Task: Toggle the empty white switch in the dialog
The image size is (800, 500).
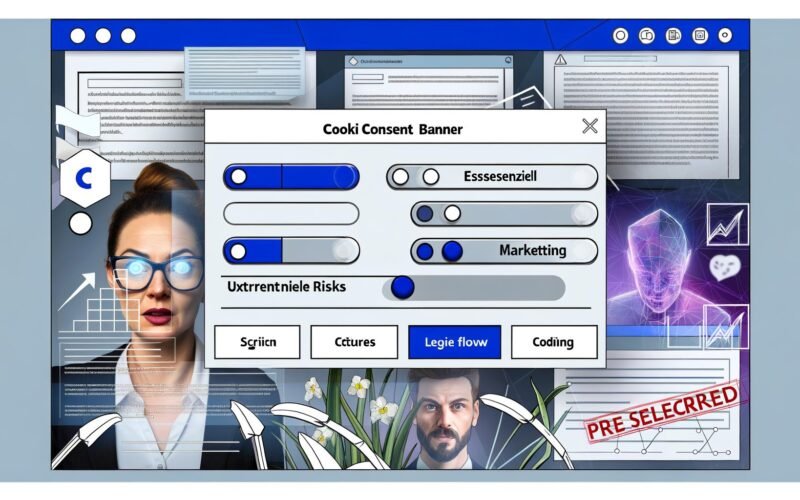Action: point(291,214)
